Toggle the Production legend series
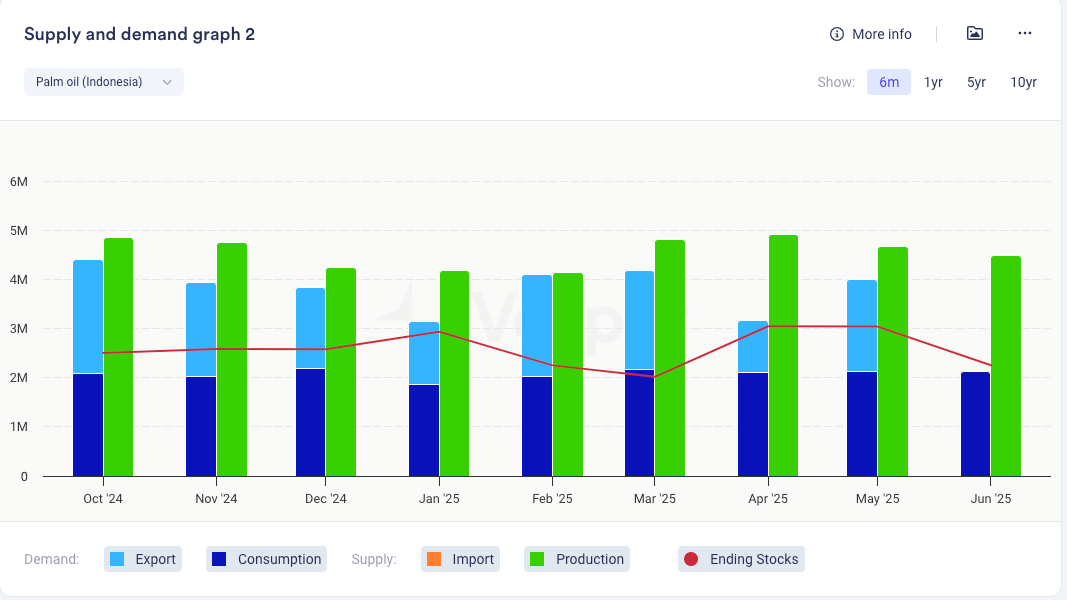Screen dimensions: 1067x600 click(578, 559)
